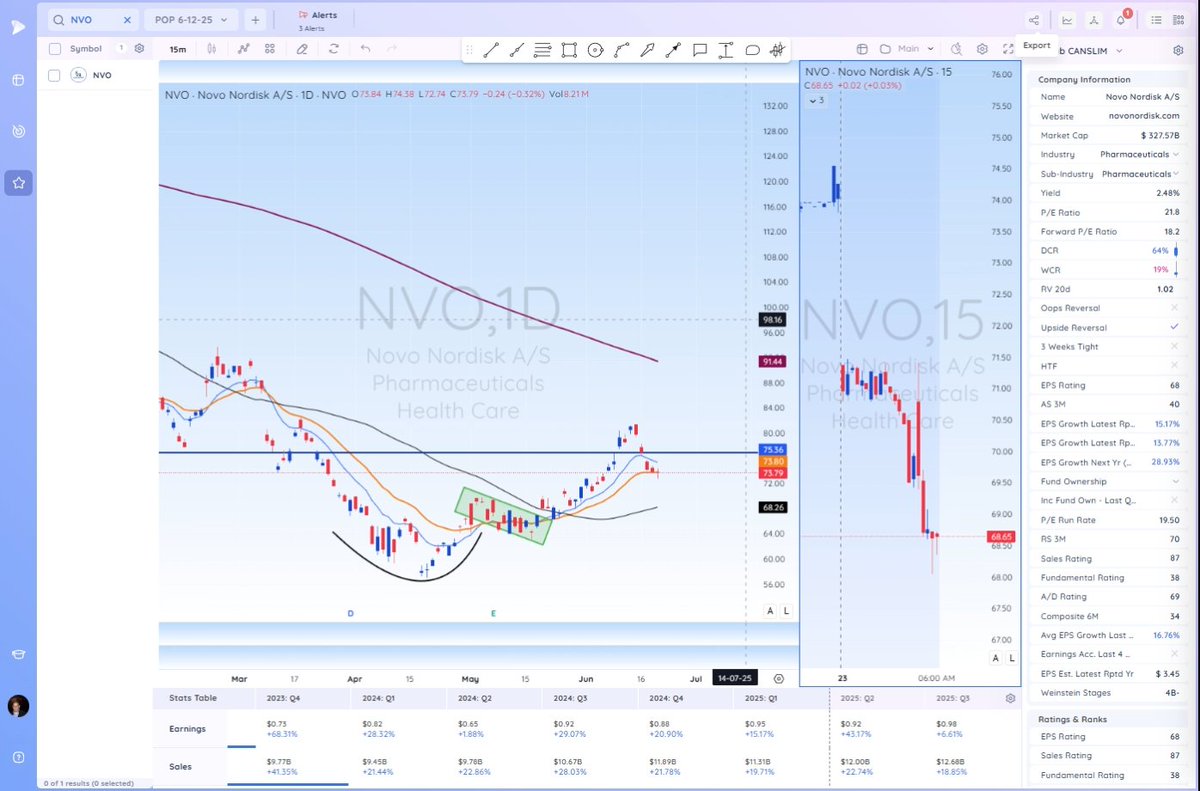
Task: Click the user profile avatar
Action: (18, 706)
